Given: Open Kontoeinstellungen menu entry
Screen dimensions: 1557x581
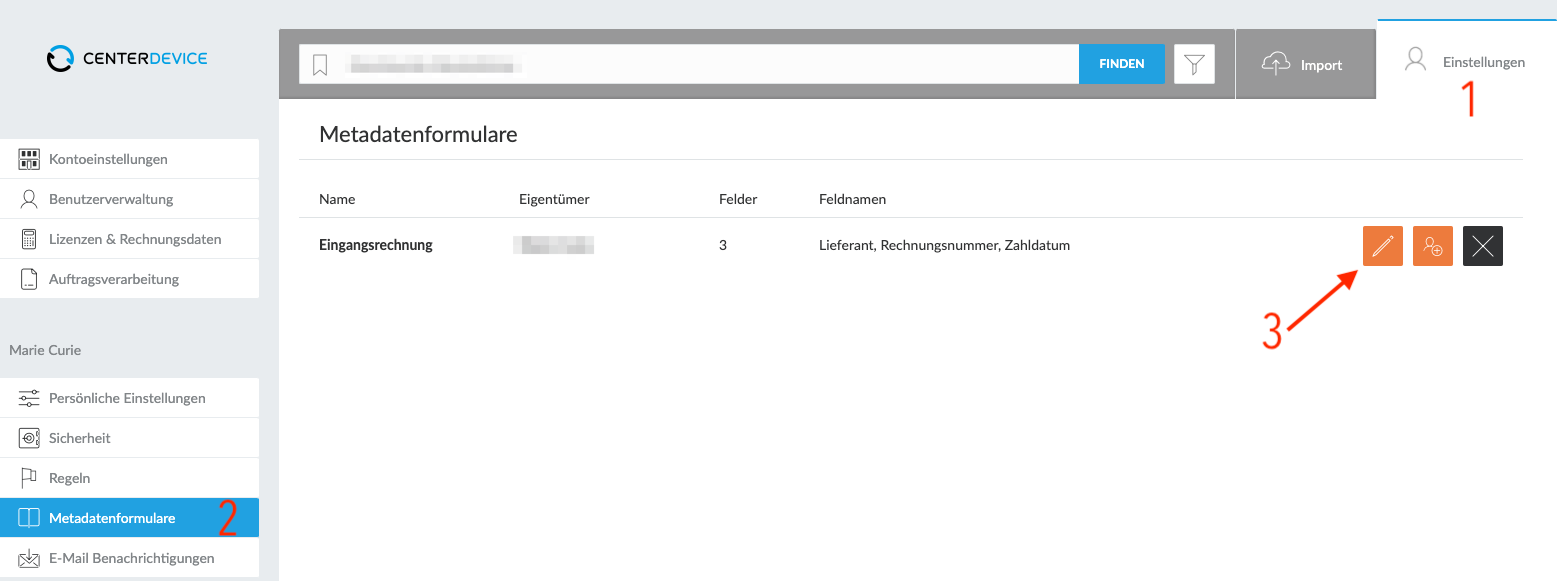Looking at the screenshot, I should (130, 159).
